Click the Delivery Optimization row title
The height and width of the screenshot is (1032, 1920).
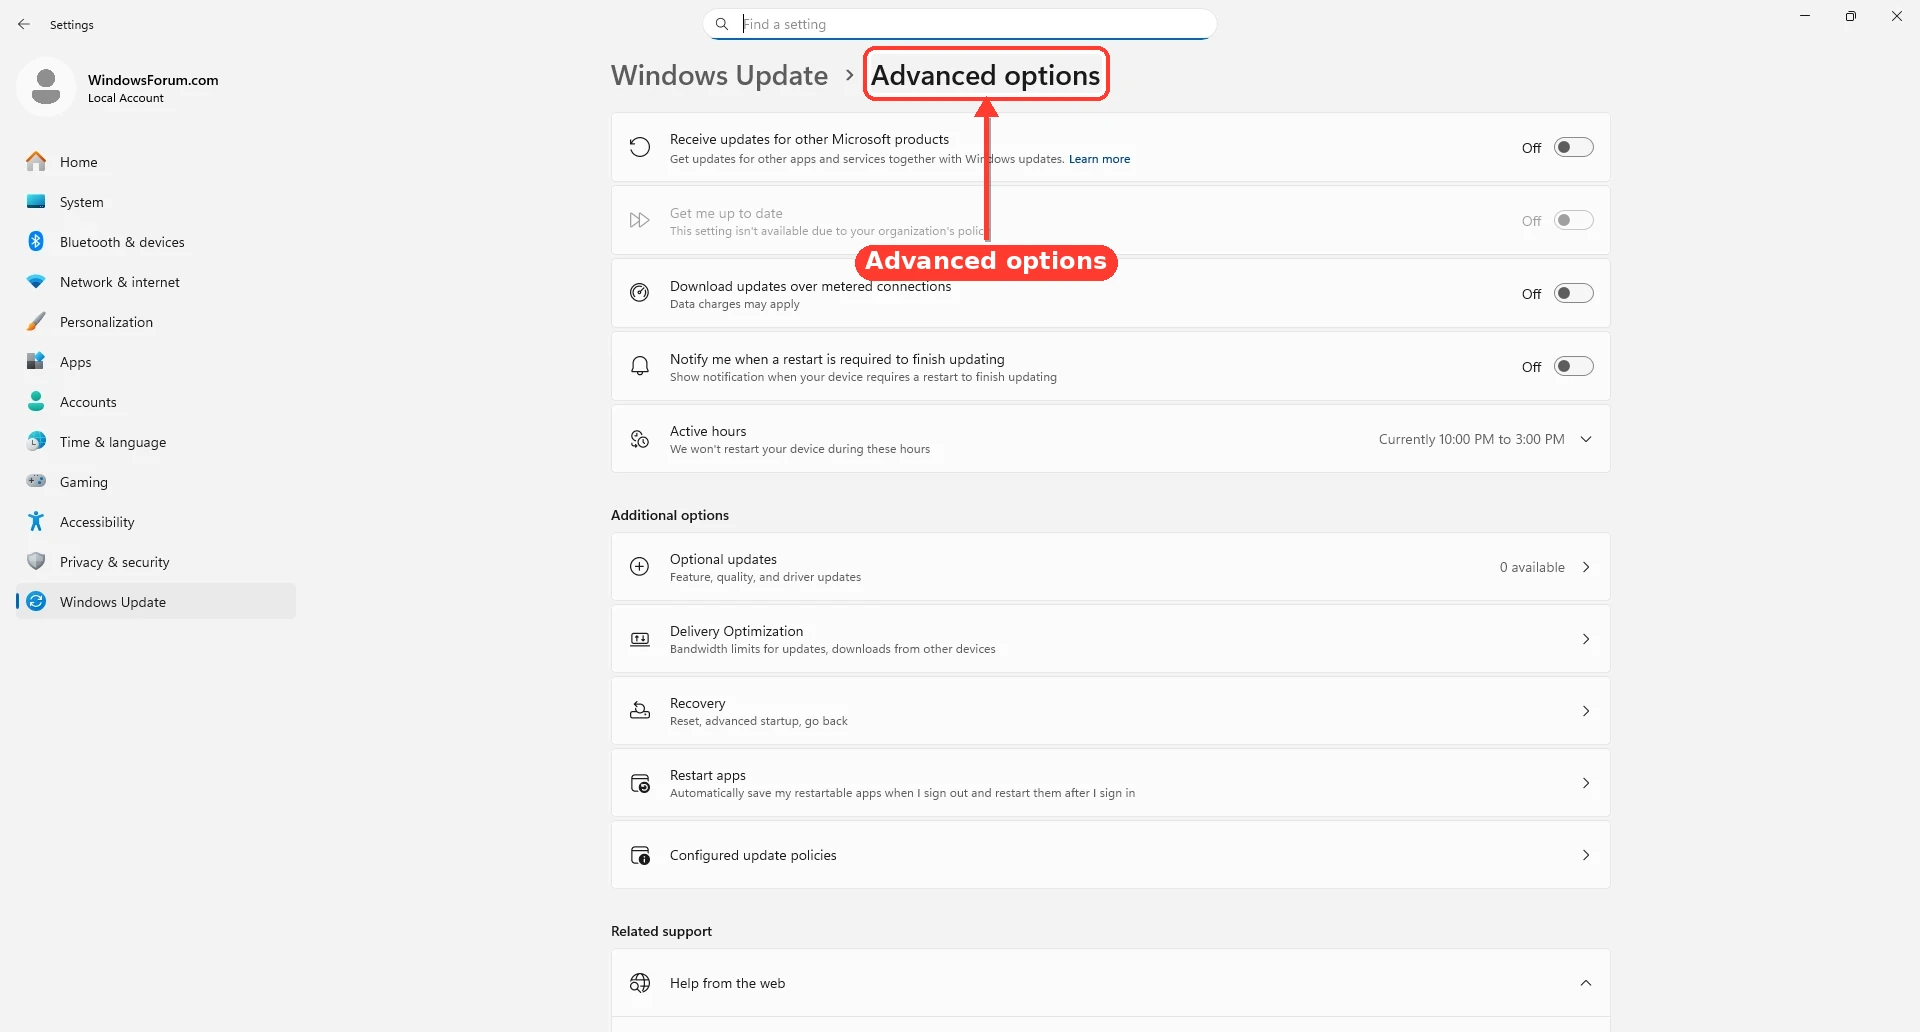pos(736,631)
